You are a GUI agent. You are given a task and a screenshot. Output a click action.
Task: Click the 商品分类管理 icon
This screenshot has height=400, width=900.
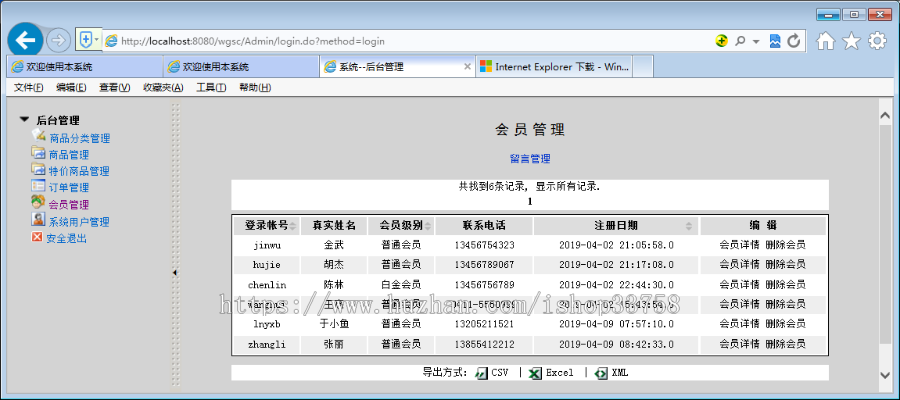tap(38, 136)
